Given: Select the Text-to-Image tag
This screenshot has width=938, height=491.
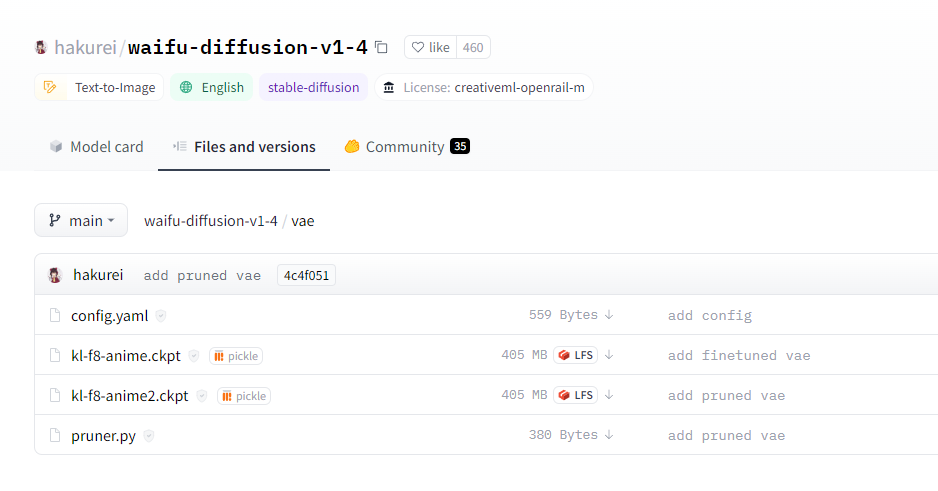Looking at the screenshot, I should coord(99,87).
